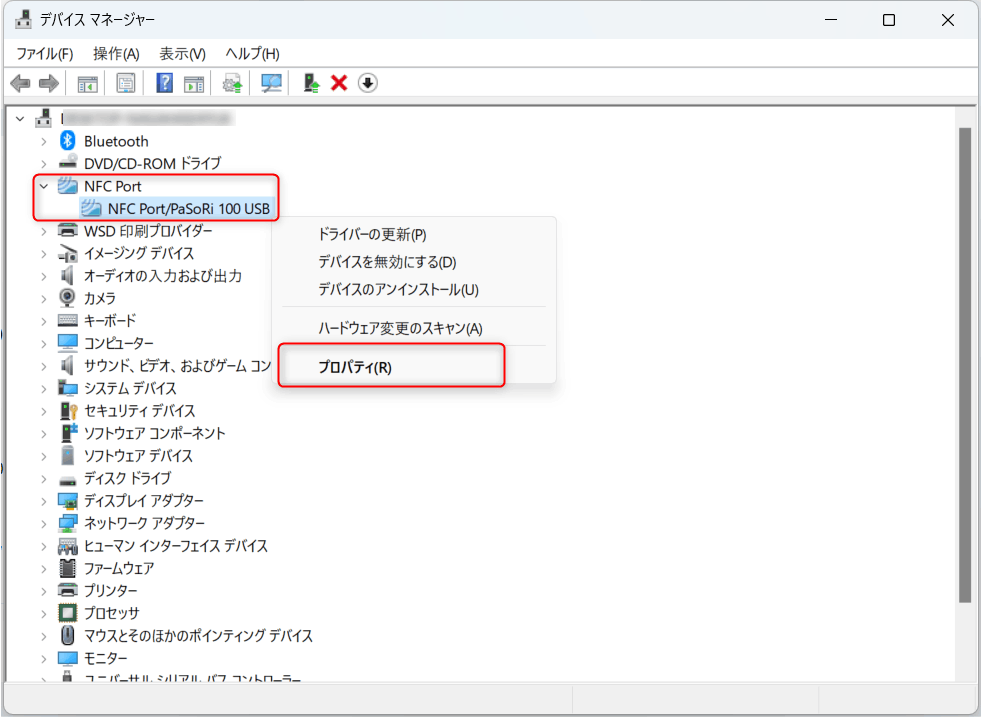Collapse the NFC Port category
Image resolution: width=983 pixels, height=718 pixels.
click(x=44, y=186)
